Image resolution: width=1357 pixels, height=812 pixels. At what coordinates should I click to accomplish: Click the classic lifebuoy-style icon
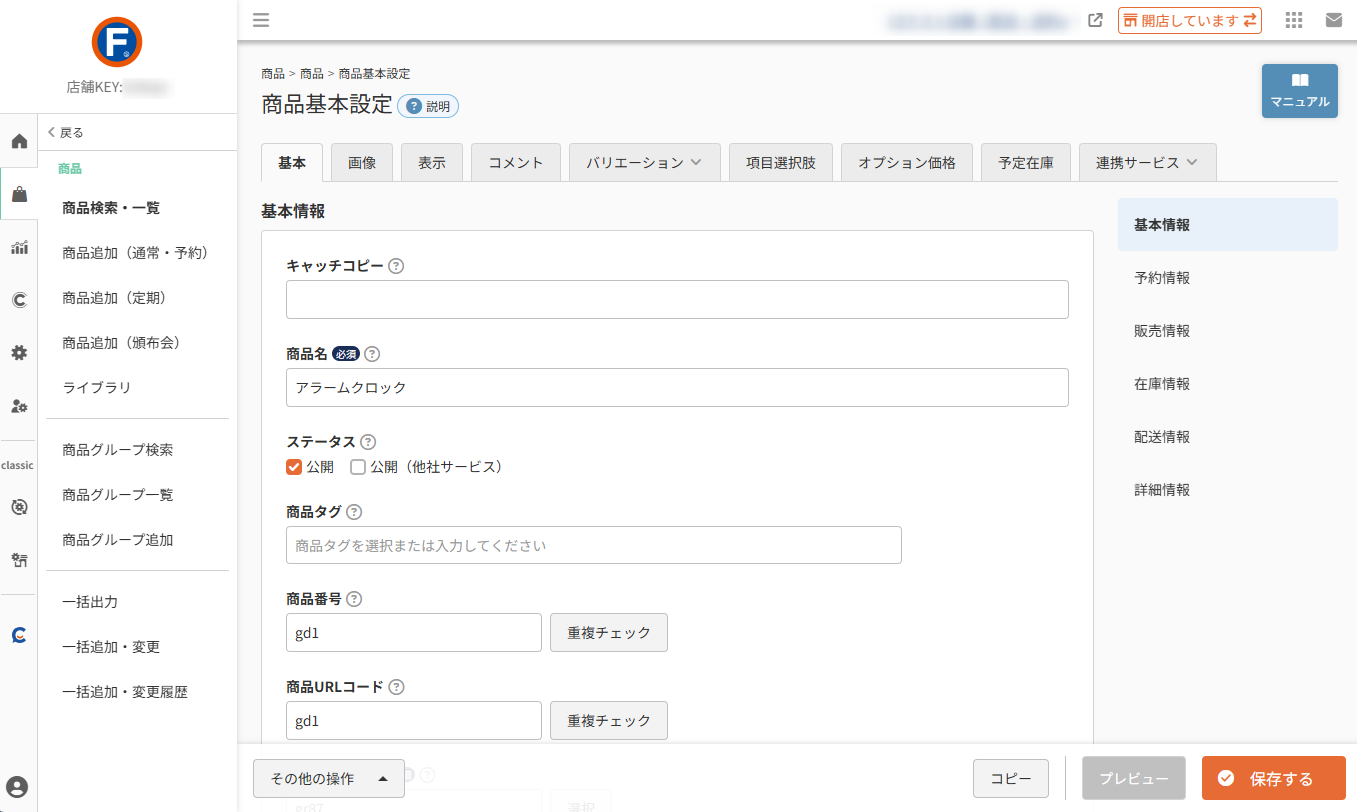point(19,507)
